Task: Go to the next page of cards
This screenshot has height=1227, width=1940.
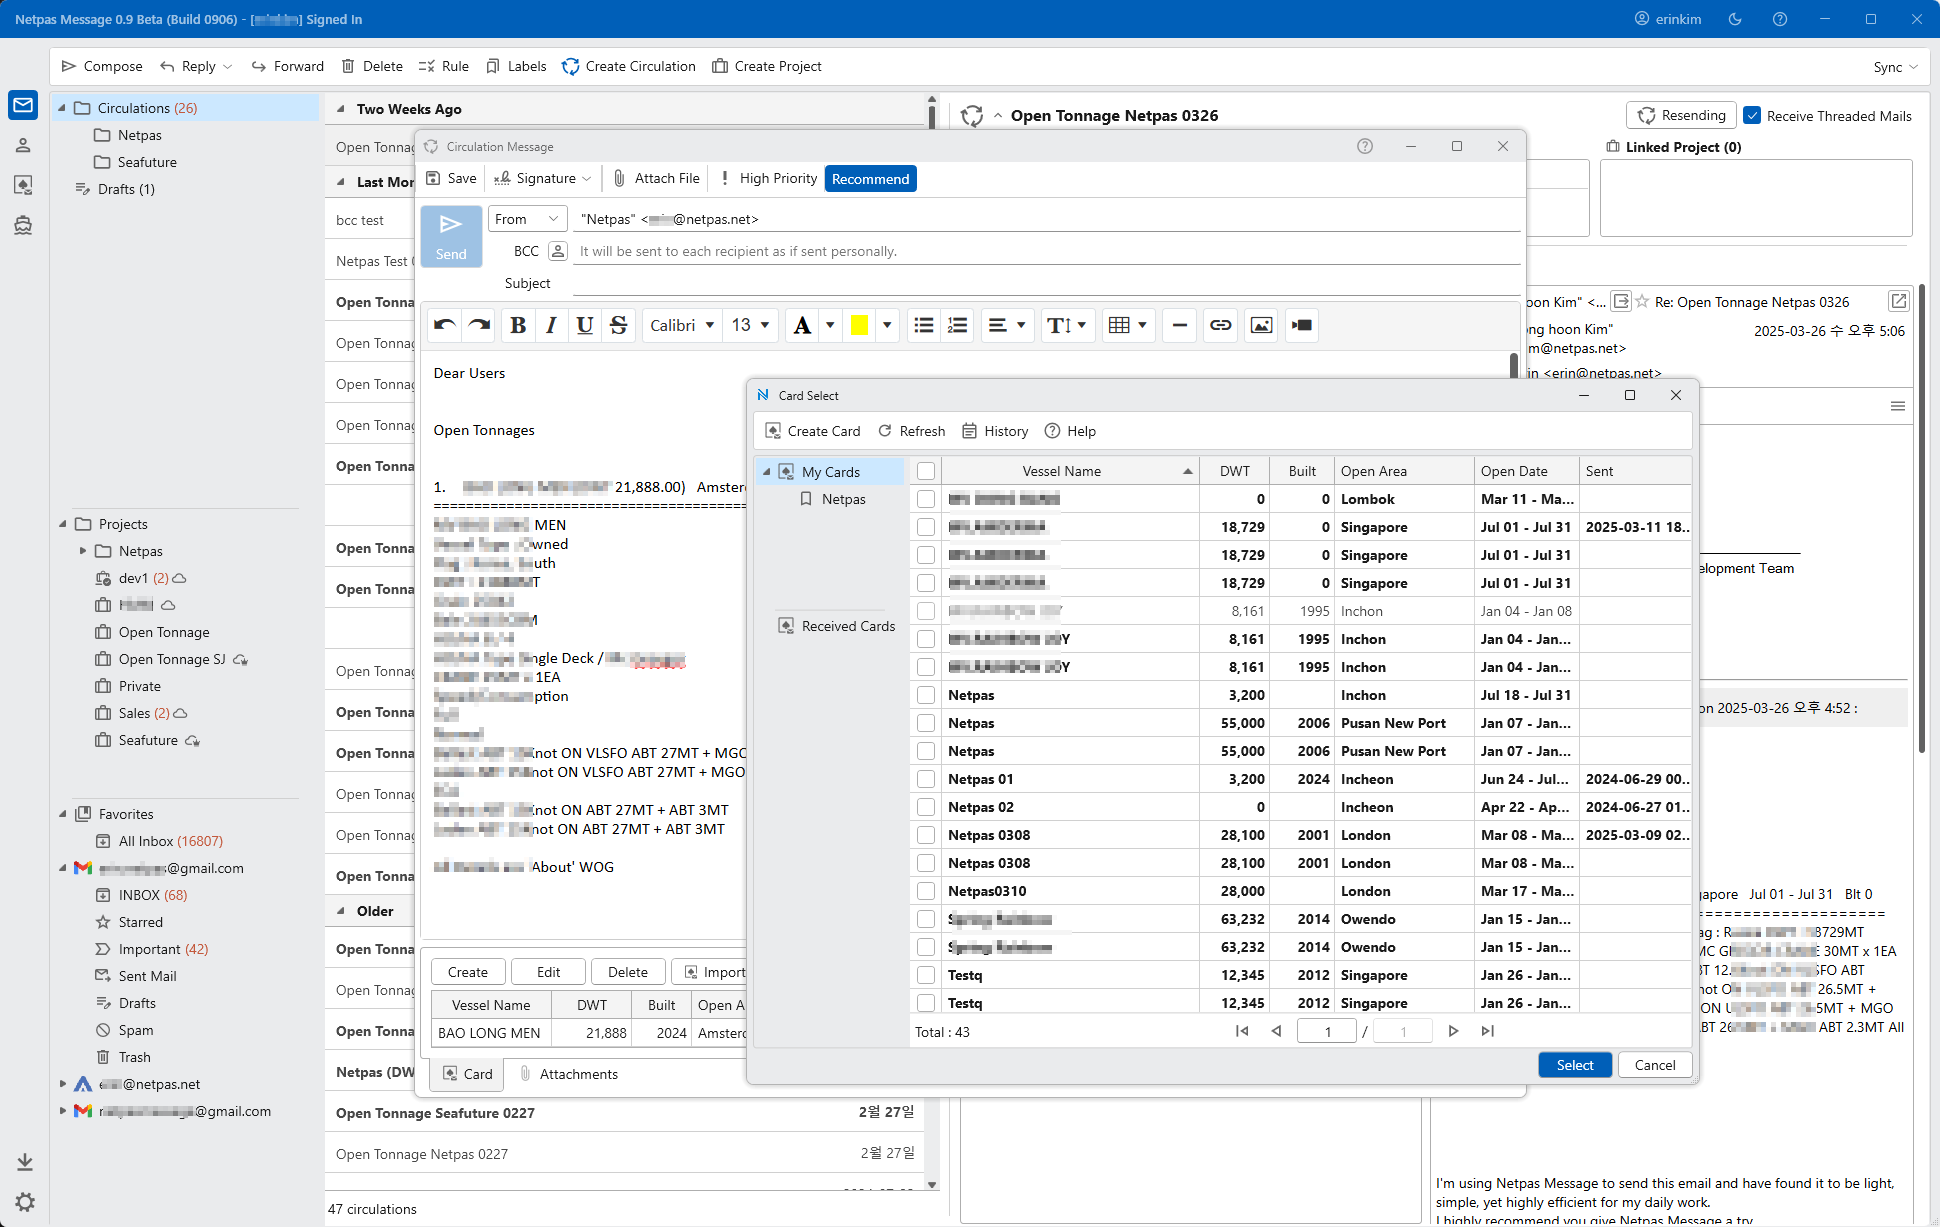Action: tap(1453, 1031)
